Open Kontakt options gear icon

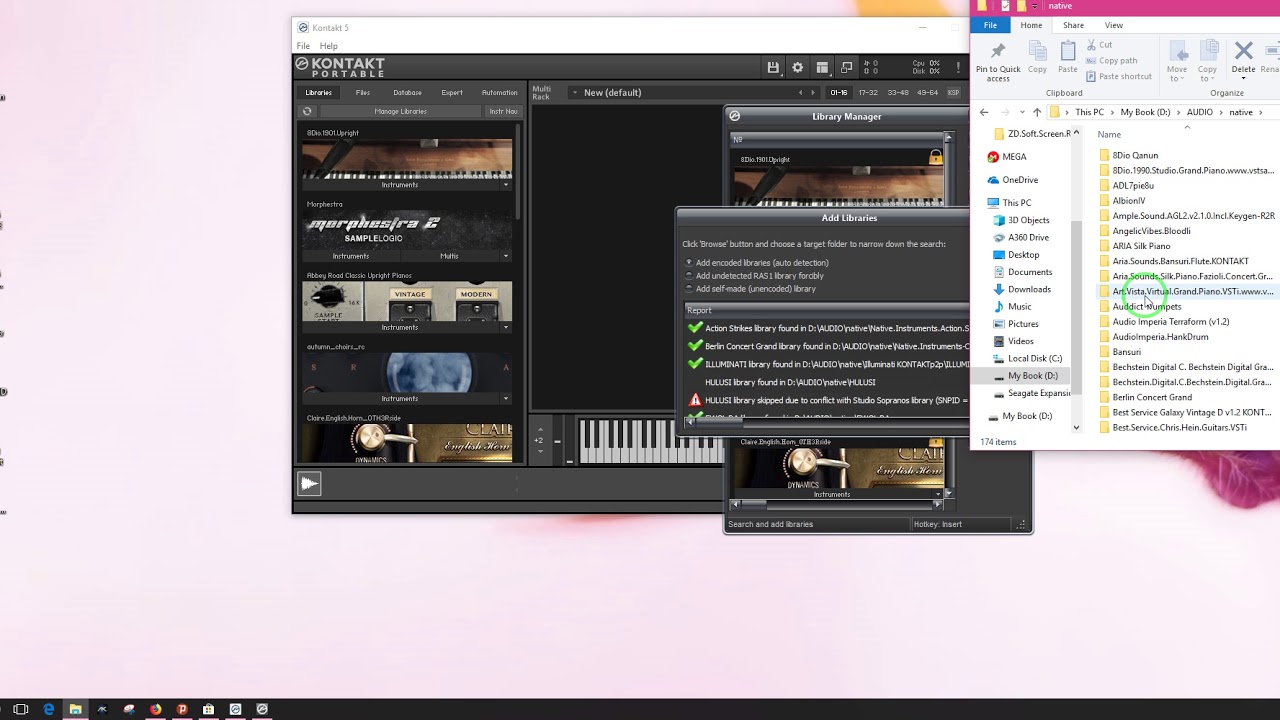pyautogui.click(x=797, y=67)
